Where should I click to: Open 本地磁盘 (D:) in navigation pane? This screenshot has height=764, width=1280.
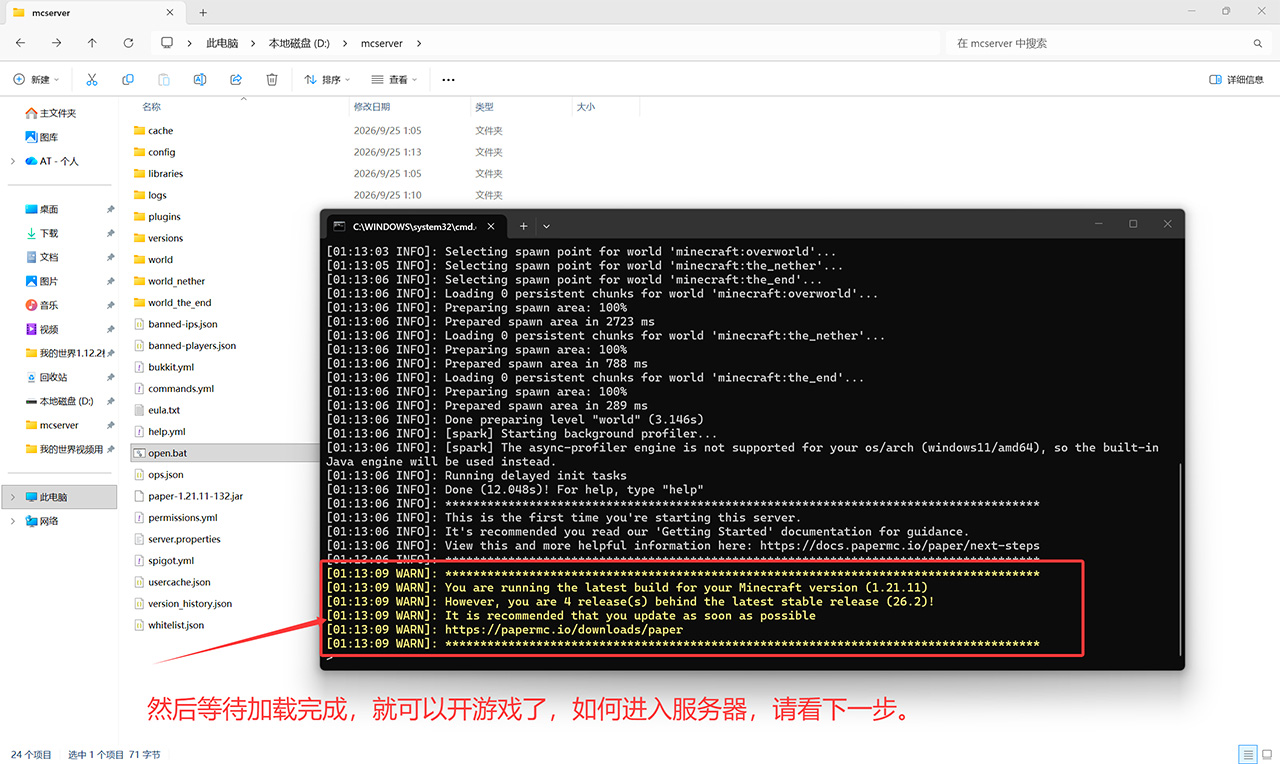point(60,401)
